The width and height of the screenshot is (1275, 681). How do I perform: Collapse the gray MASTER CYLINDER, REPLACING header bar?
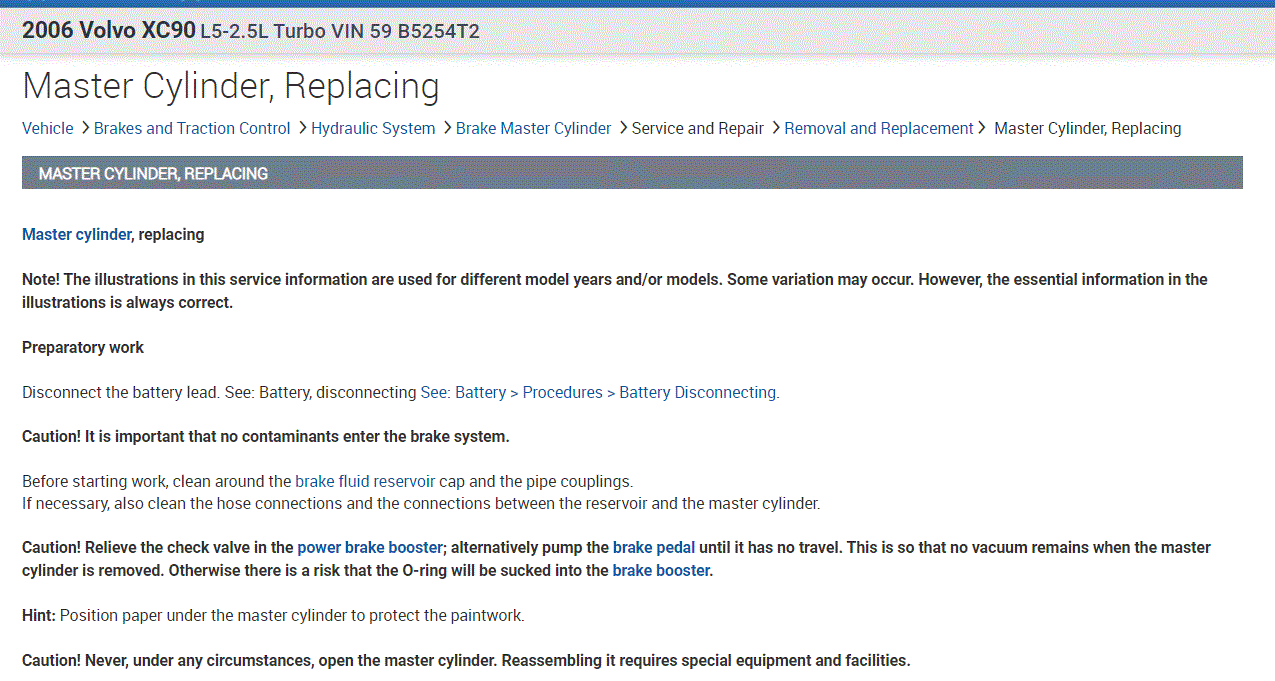click(x=632, y=173)
